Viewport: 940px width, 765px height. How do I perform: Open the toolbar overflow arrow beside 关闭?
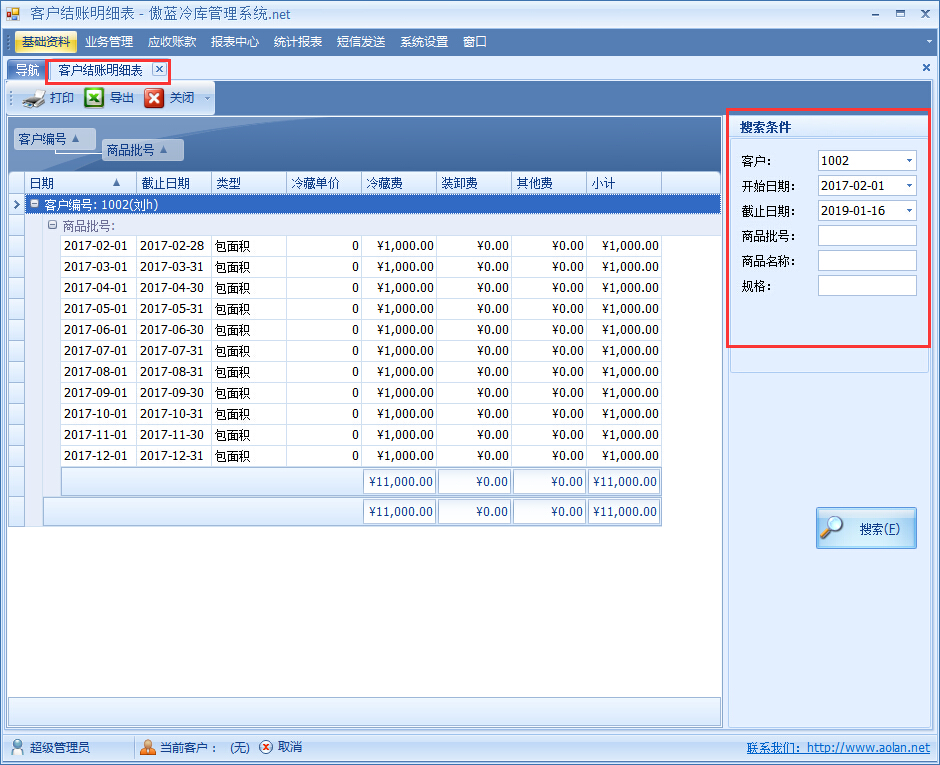click(x=207, y=98)
